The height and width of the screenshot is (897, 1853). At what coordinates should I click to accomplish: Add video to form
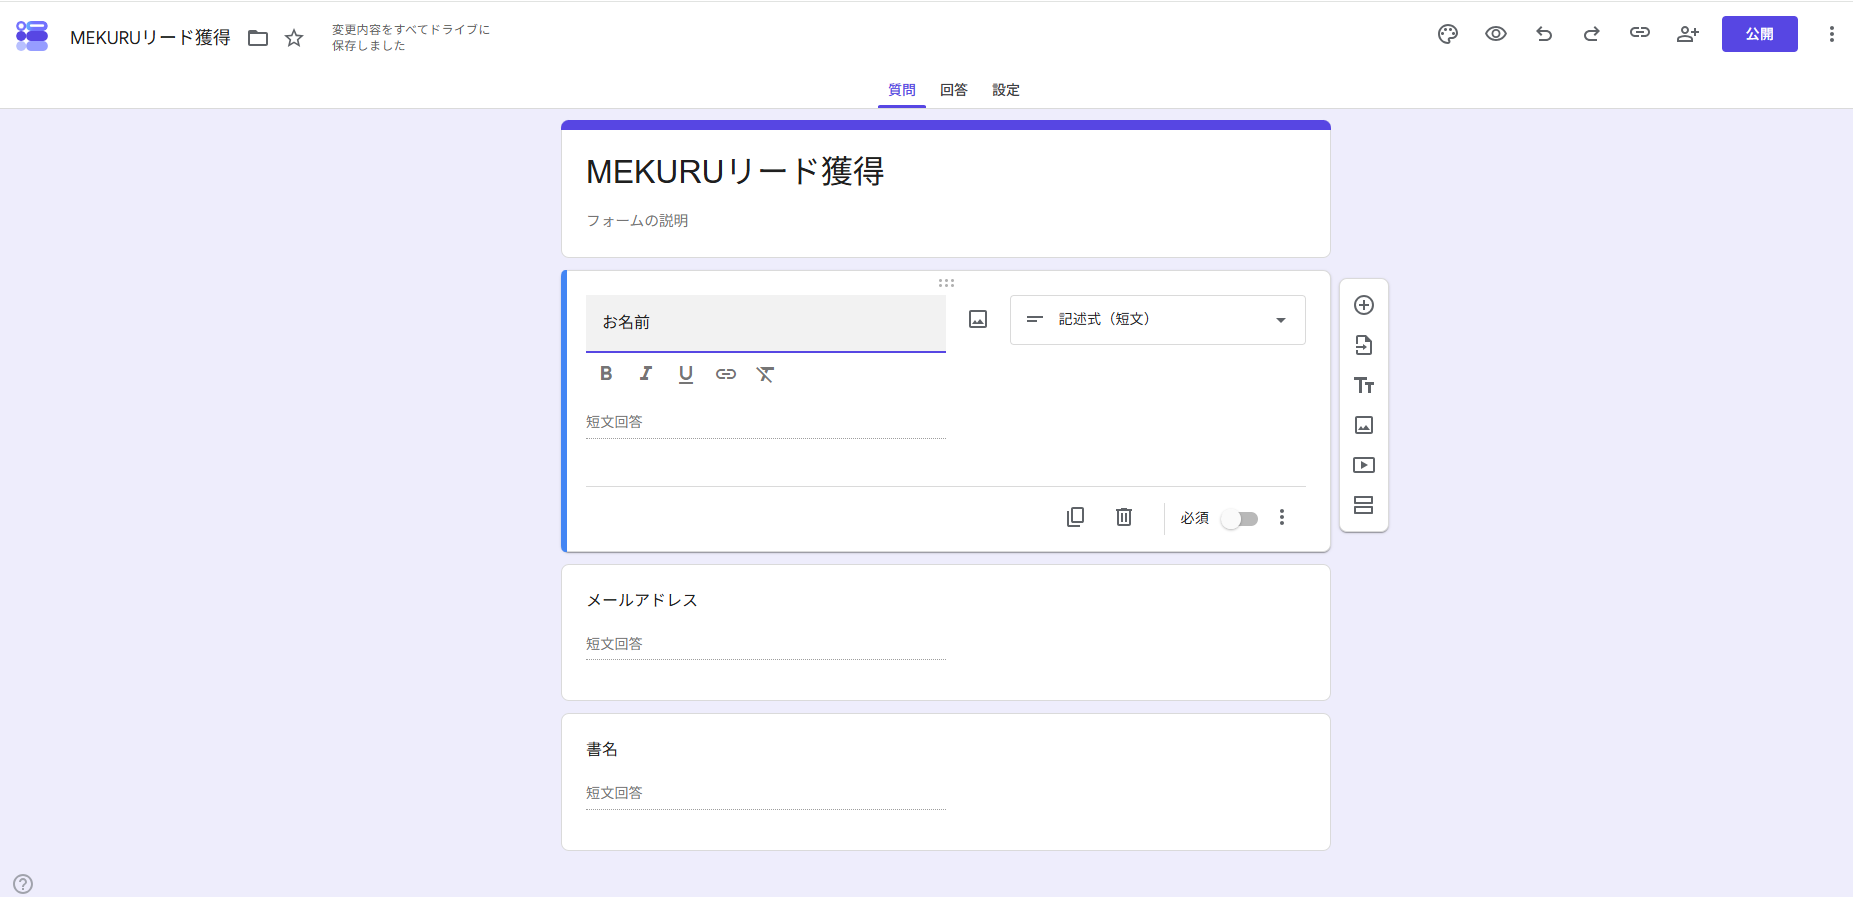(x=1364, y=465)
